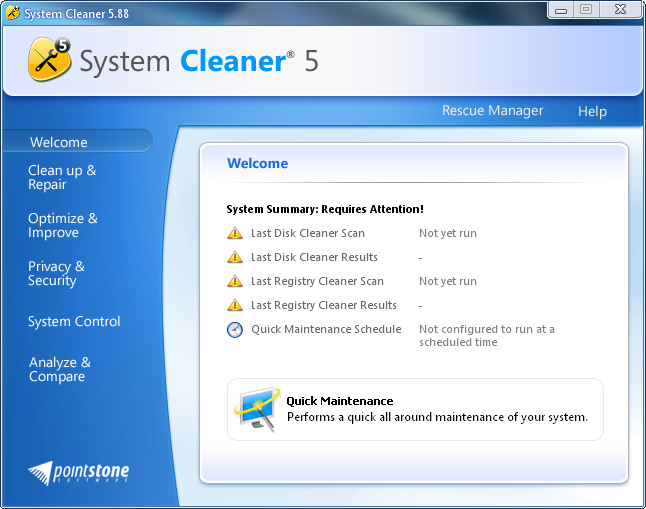
Task: Click warning icon beside Last Disk Cleaner Scan
Action: pyautogui.click(x=235, y=233)
